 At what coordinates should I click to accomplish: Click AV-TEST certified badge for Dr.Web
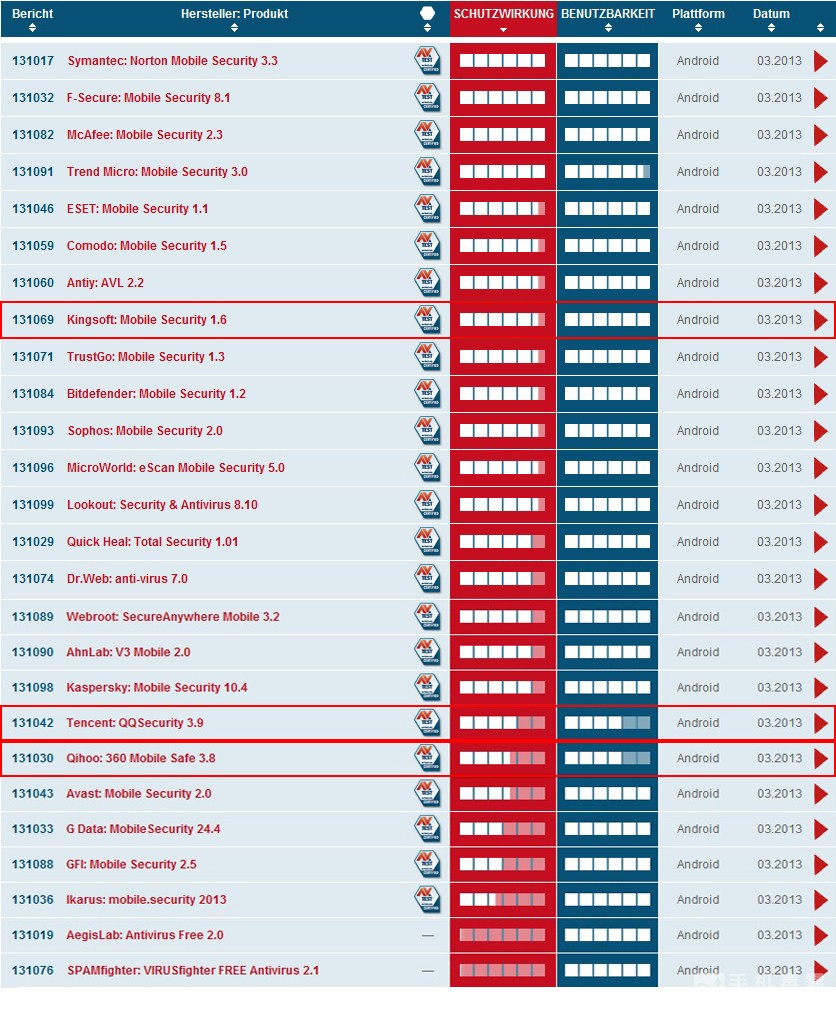coord(427,578)
